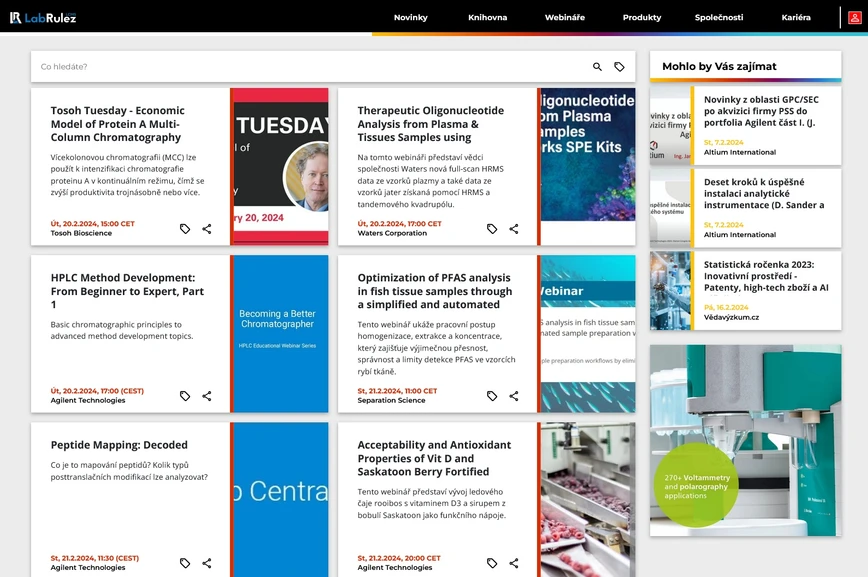Click the berry processing thumbnail image
This screenshot has width=868, height=577.
coord(587,500)
